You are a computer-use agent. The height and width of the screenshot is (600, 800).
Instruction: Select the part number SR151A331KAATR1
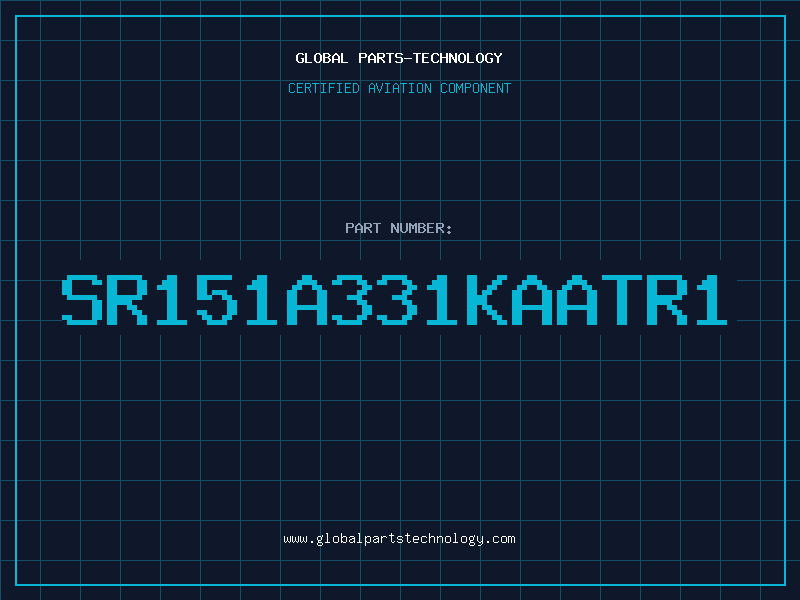click(394, 300)
